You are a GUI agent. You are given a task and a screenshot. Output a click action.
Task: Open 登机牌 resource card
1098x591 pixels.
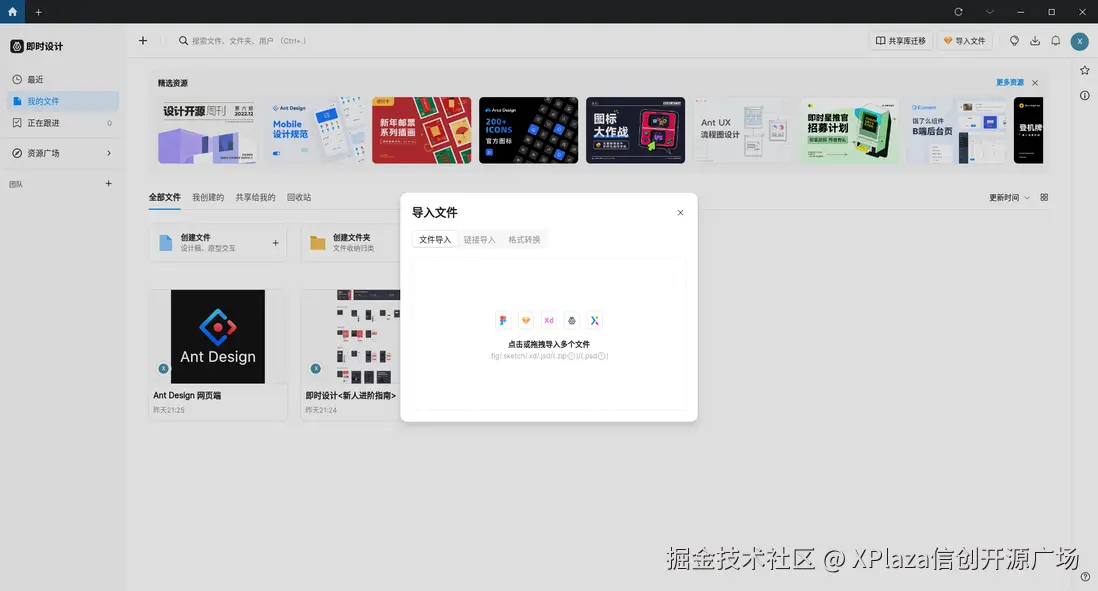tap(1029, 130)
